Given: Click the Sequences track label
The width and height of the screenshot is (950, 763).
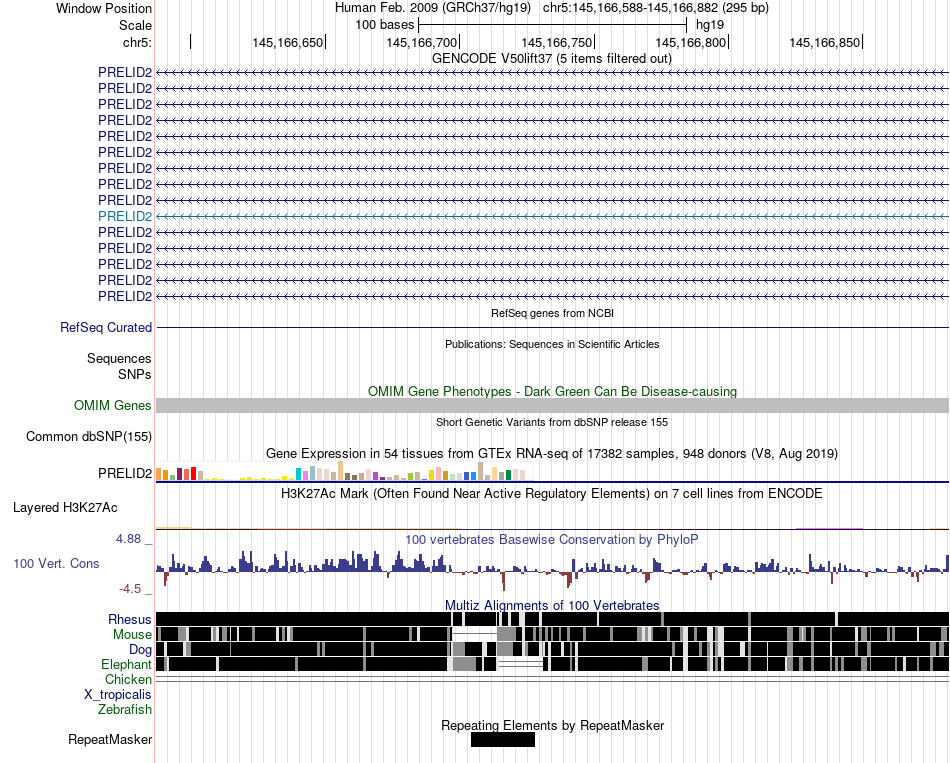Looking at the screenshot, I should click(x=119, y=358).
